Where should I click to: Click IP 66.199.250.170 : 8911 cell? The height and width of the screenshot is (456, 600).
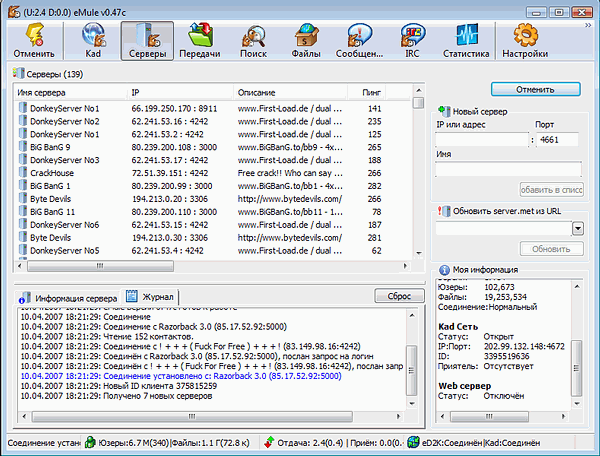(174, 109)
